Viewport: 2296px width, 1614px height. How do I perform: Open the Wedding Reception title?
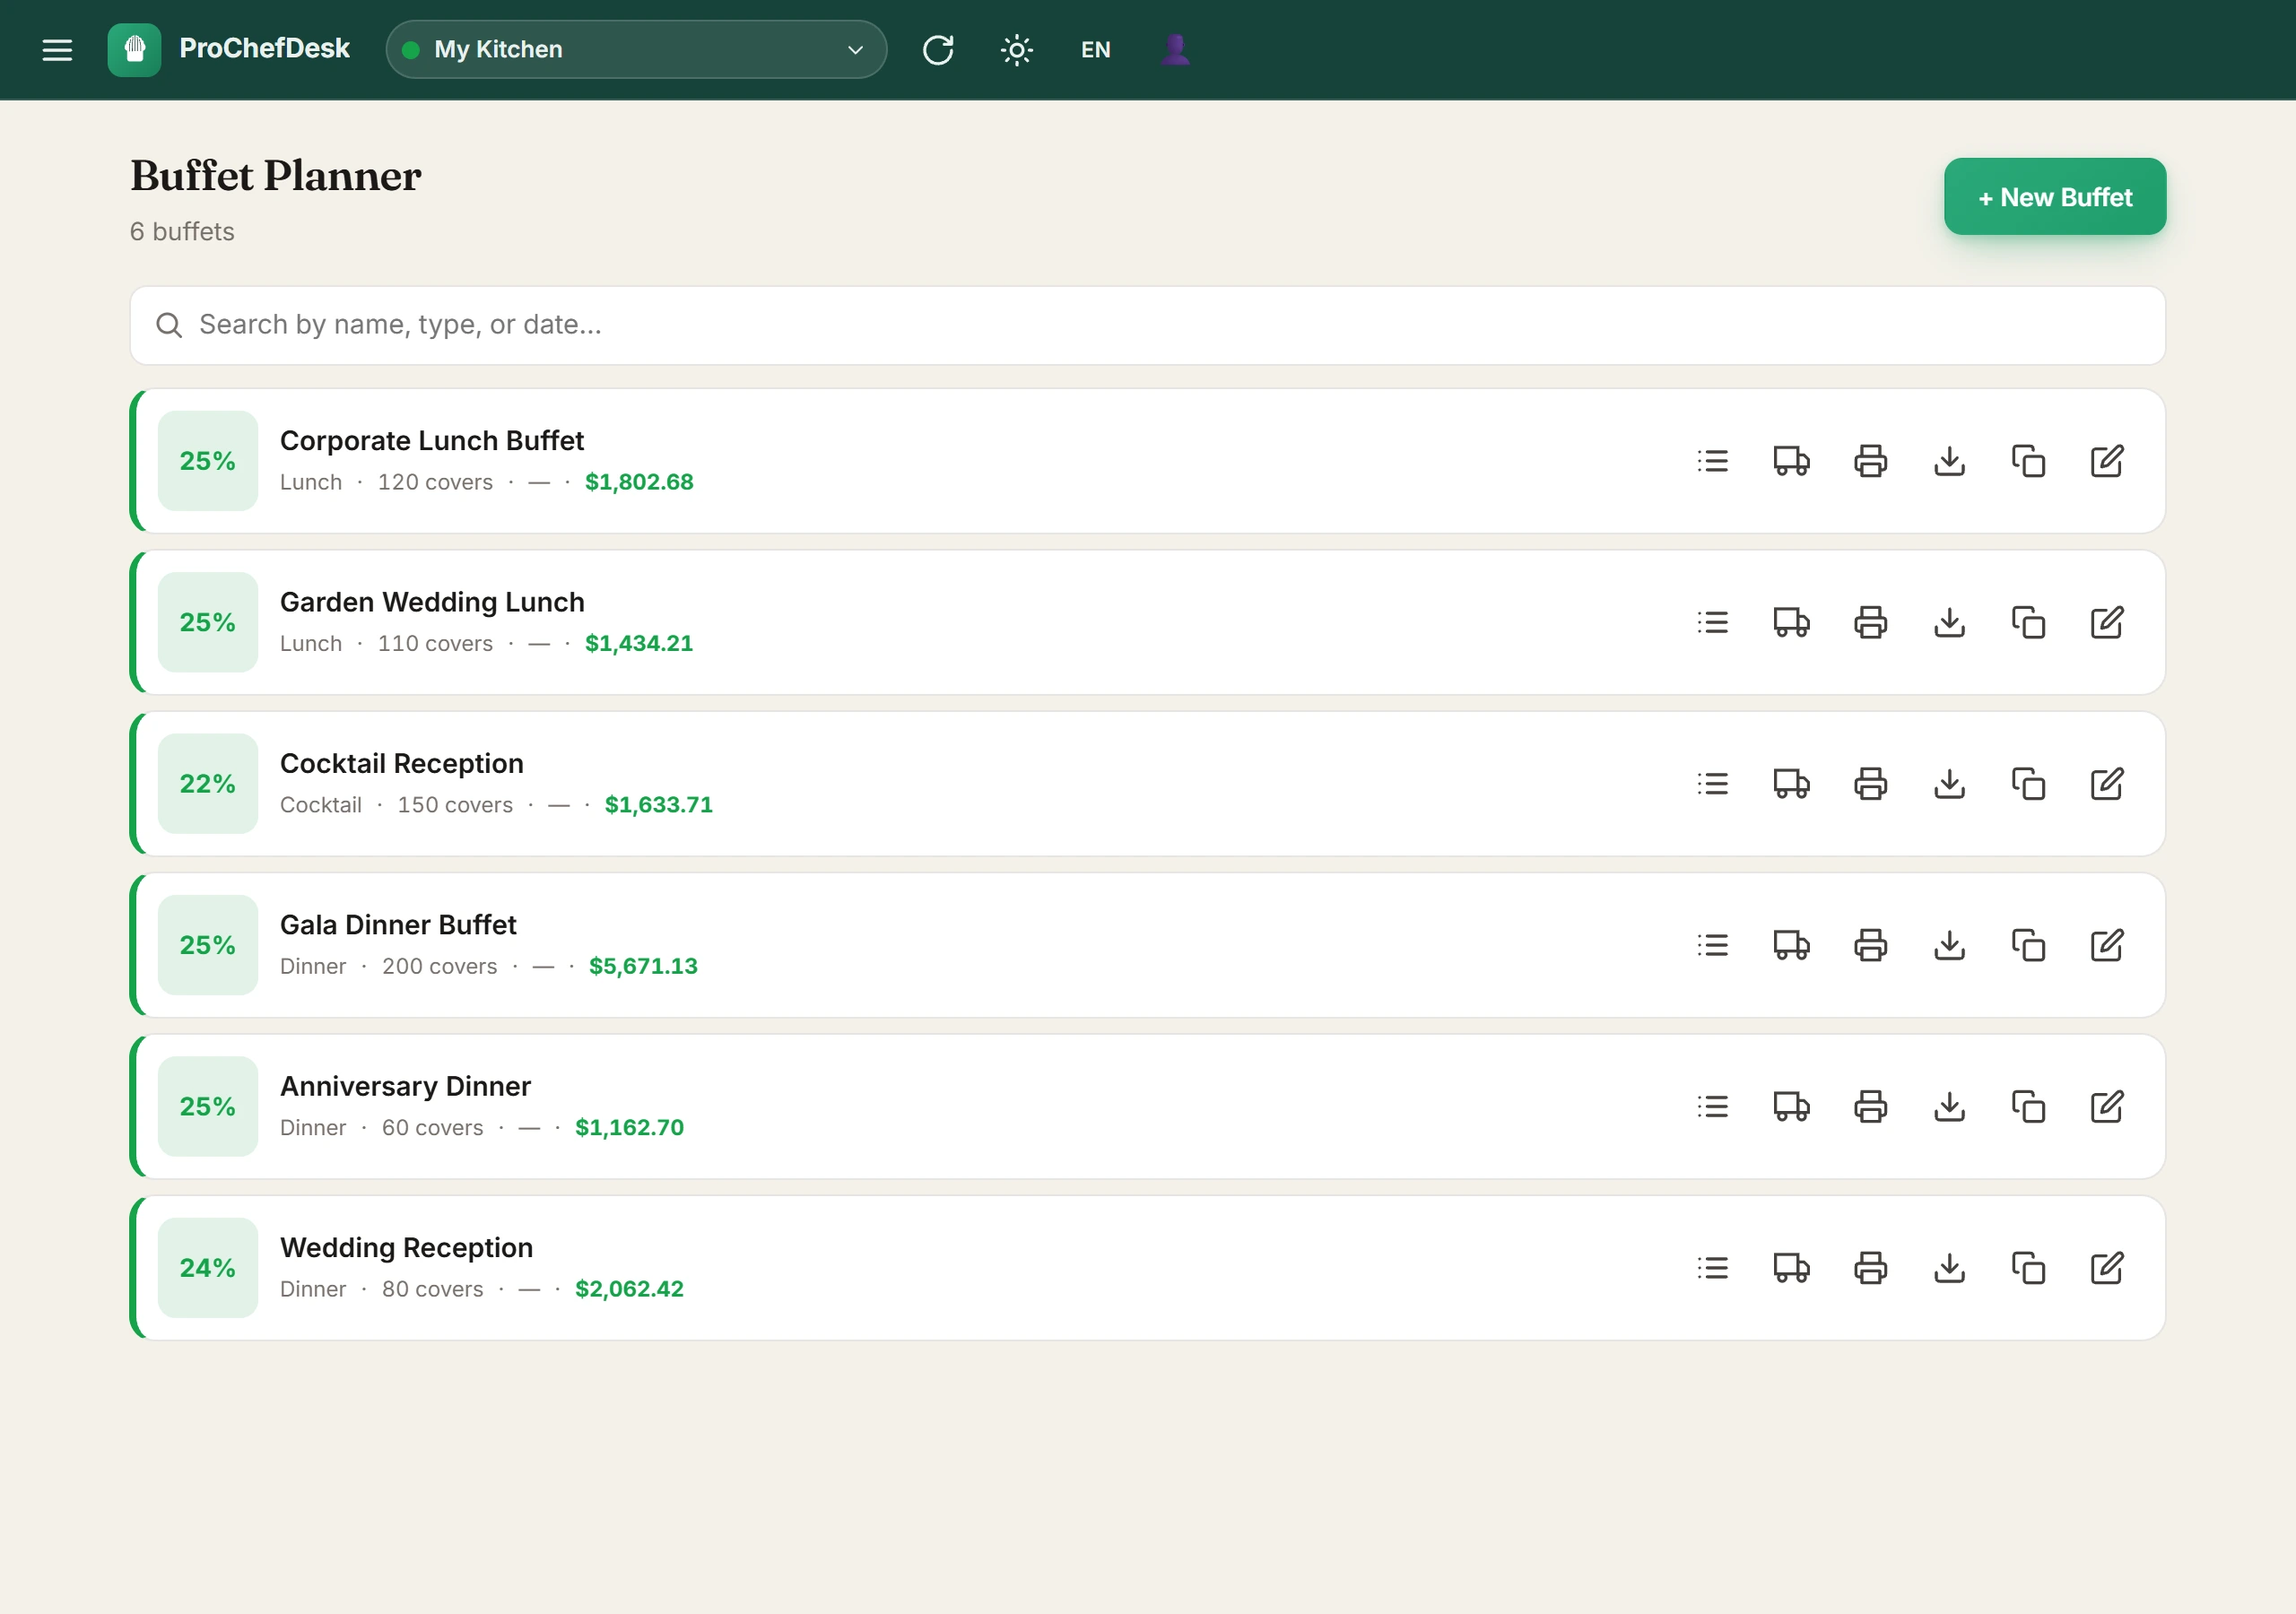[407, 1248]
